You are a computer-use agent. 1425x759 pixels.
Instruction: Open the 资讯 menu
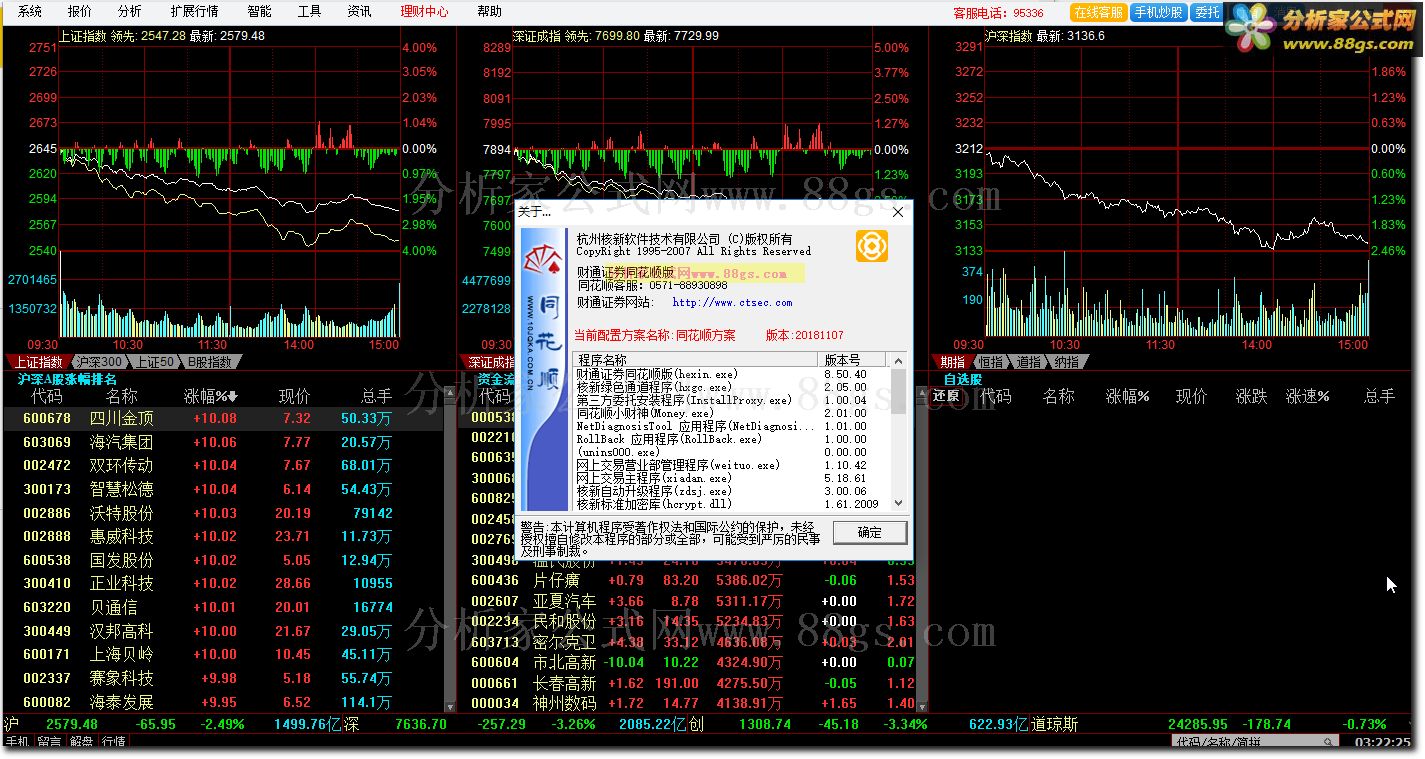(x=359, y=12)
